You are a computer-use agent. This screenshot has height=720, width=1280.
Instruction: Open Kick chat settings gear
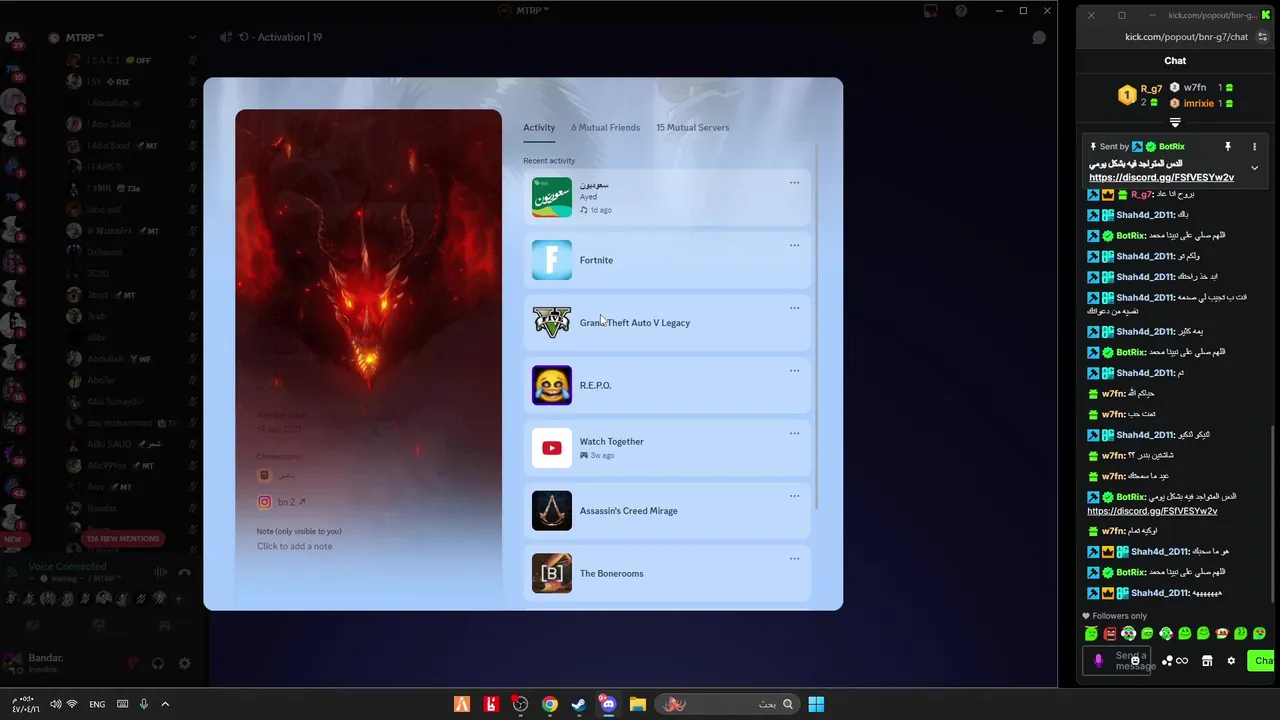1231,661
